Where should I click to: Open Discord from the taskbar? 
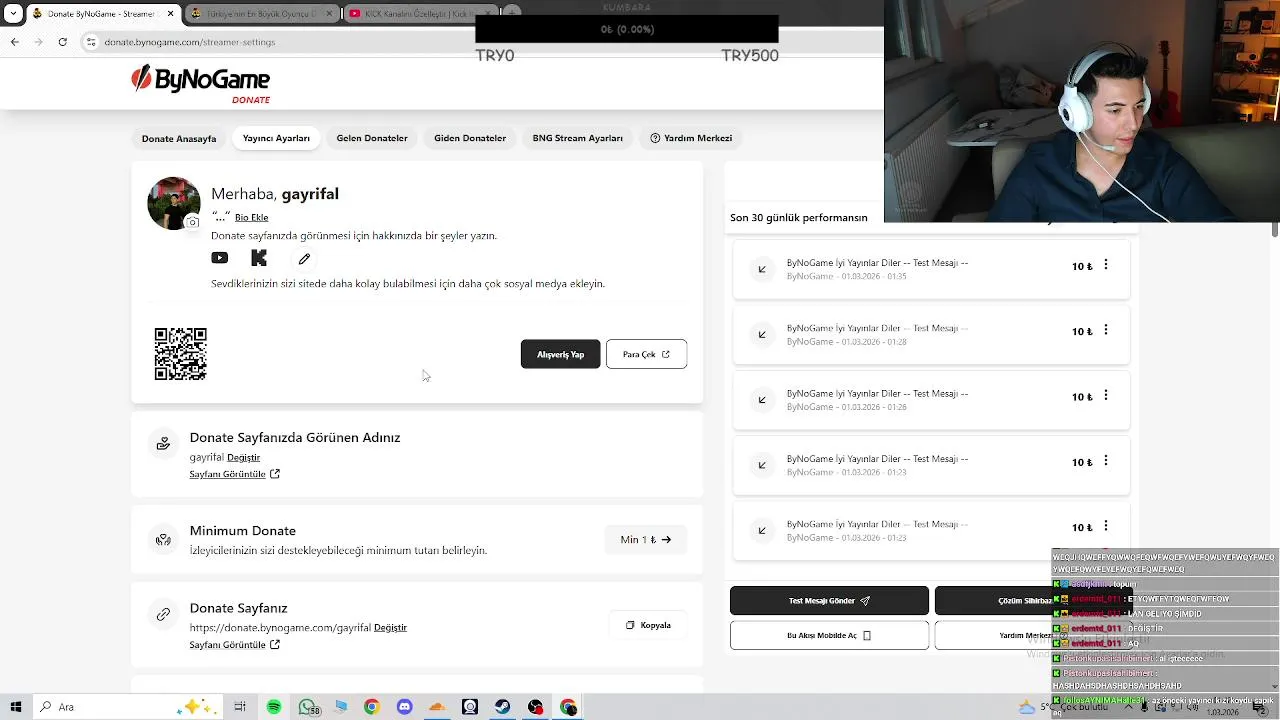pos(404,707)
